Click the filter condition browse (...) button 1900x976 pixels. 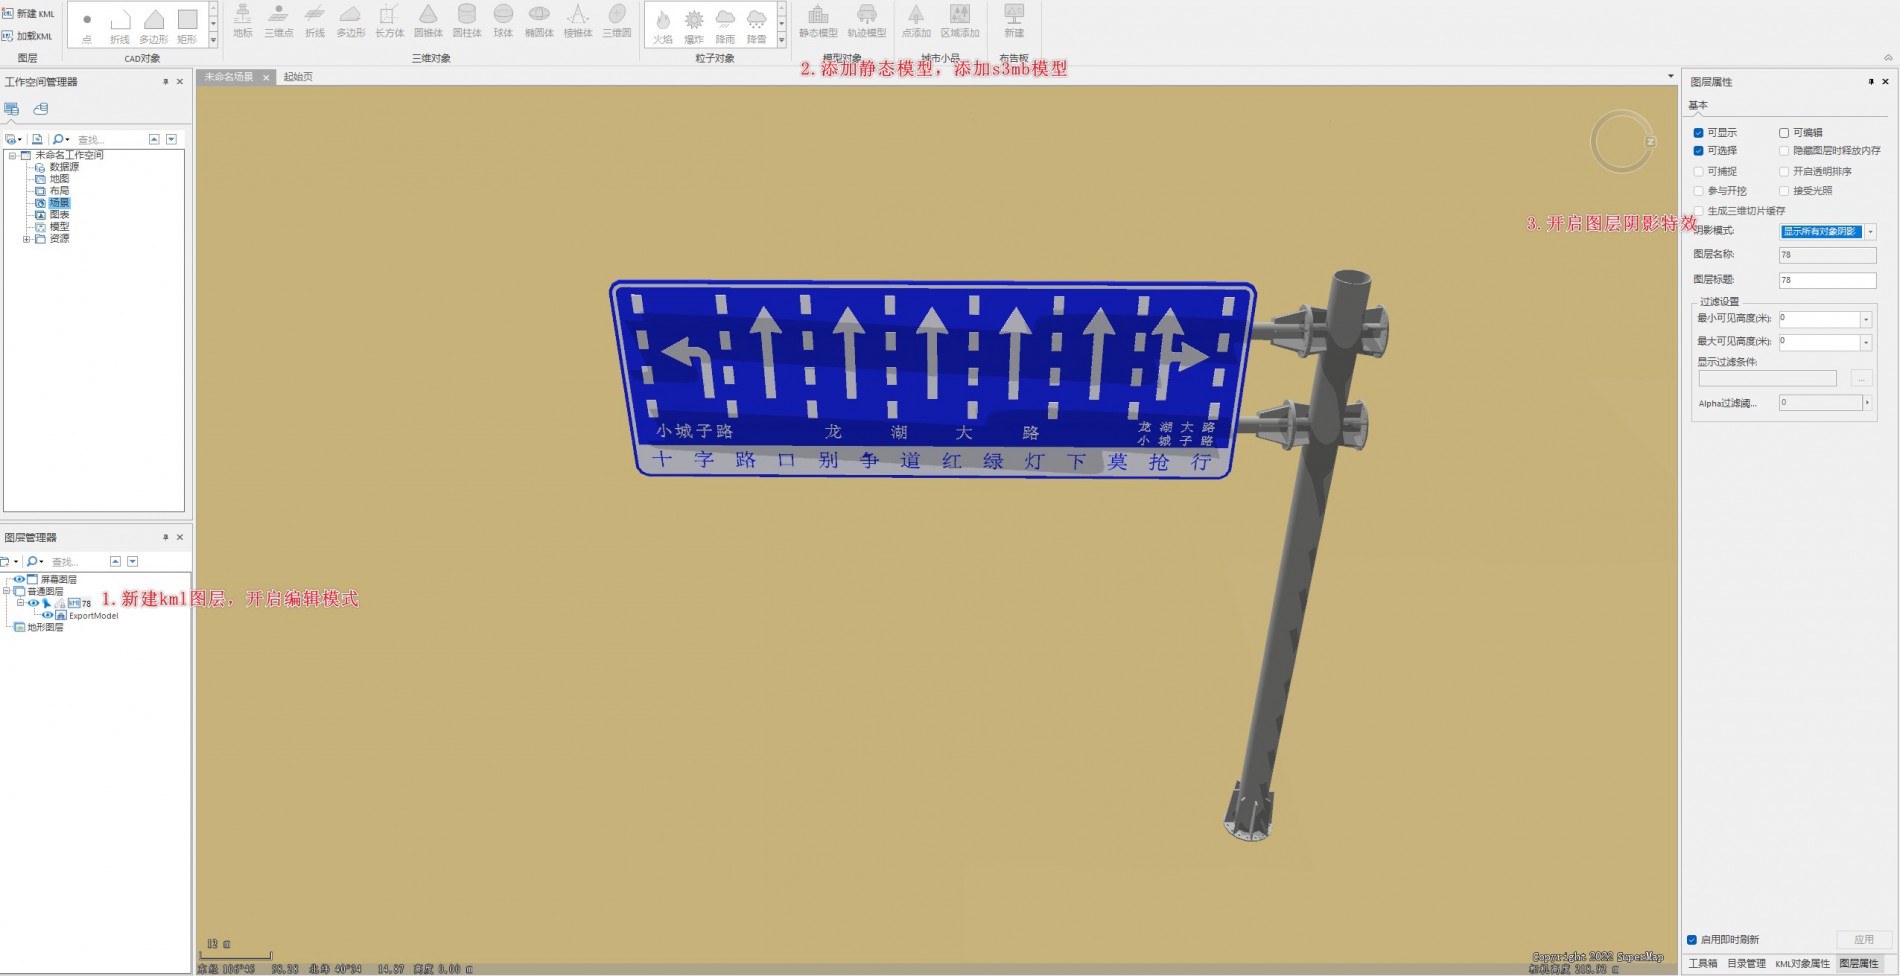point(1861,379)
